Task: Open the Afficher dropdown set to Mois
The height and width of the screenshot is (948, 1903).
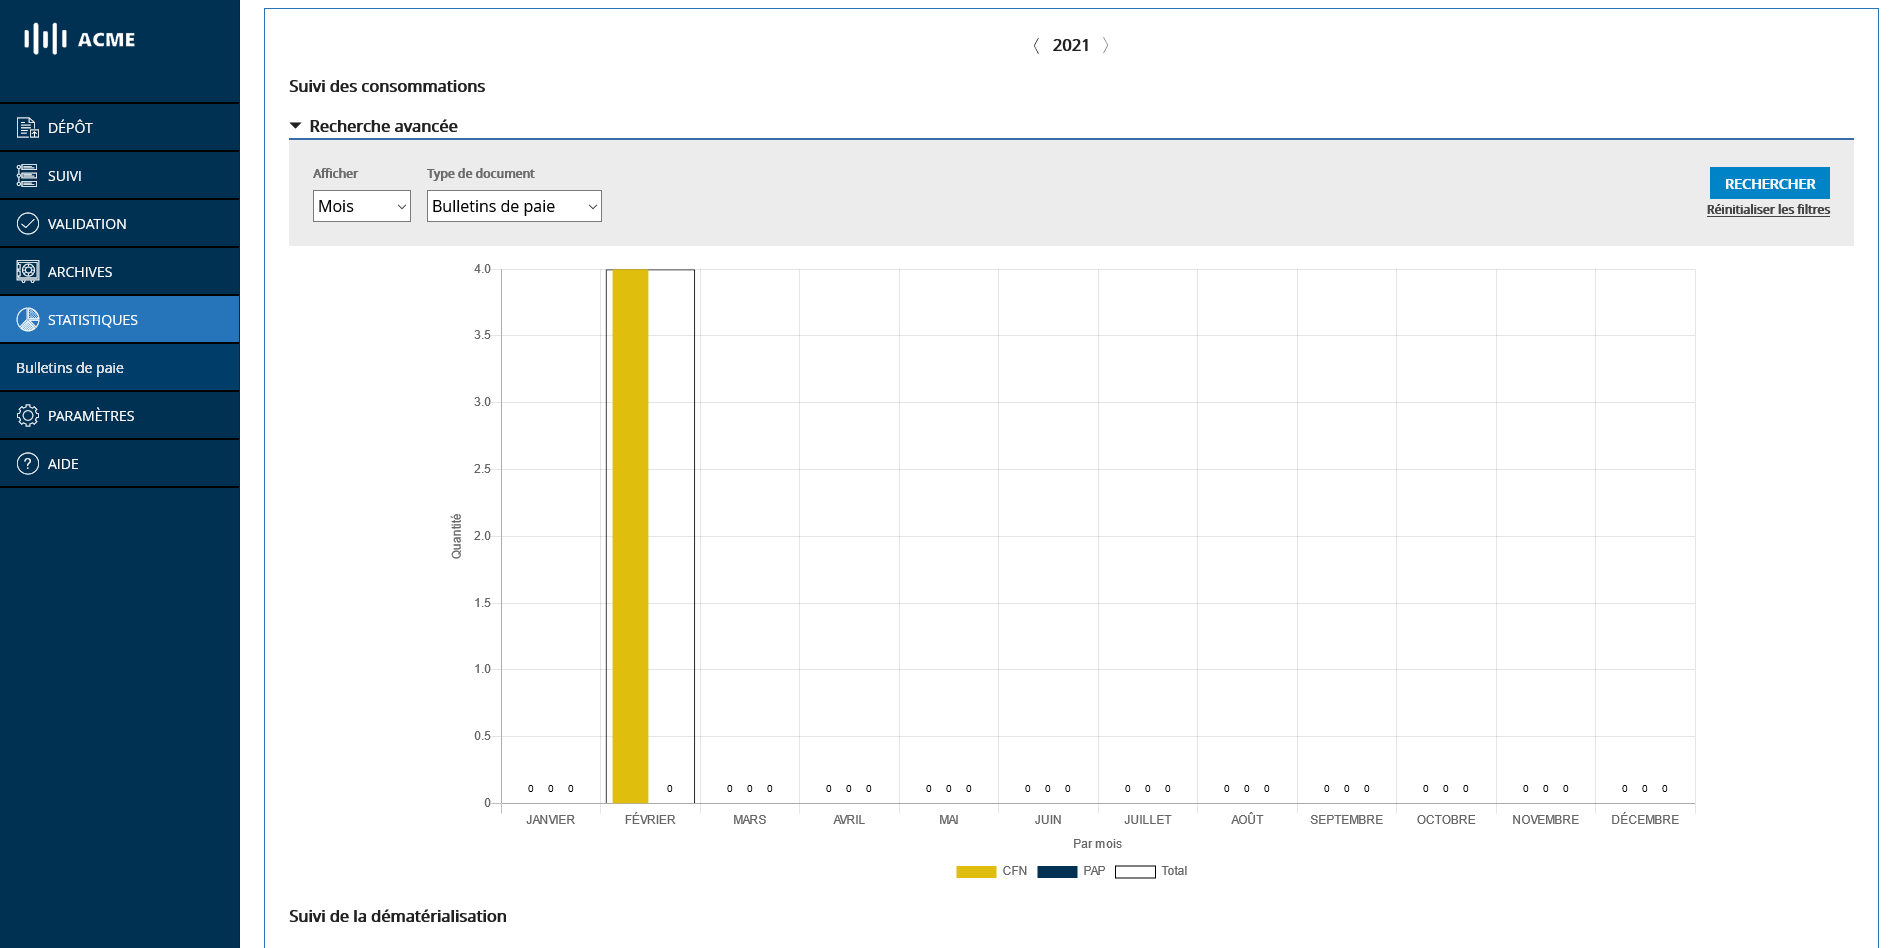Action: point(361,206)
